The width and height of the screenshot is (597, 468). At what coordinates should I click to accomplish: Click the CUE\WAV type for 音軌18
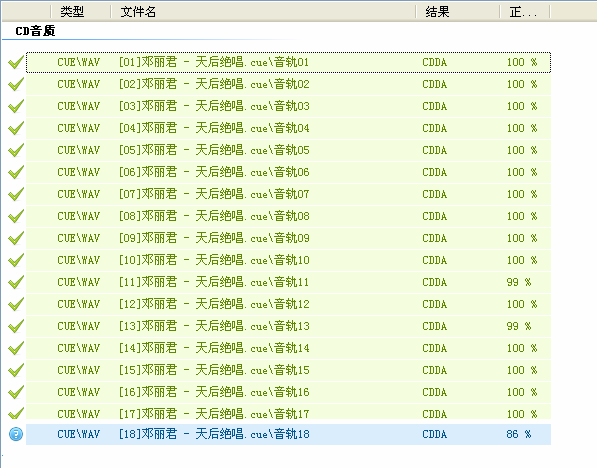click(x=78, y=434)
